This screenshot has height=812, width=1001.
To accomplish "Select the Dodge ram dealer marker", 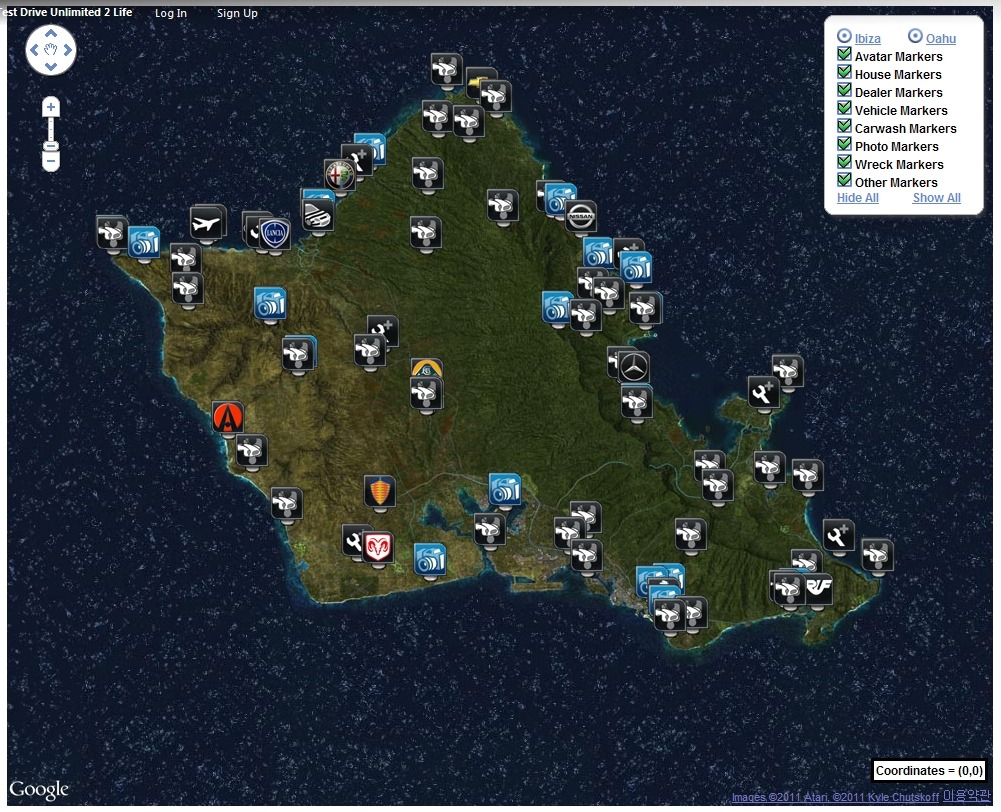I will pos(378,547).
